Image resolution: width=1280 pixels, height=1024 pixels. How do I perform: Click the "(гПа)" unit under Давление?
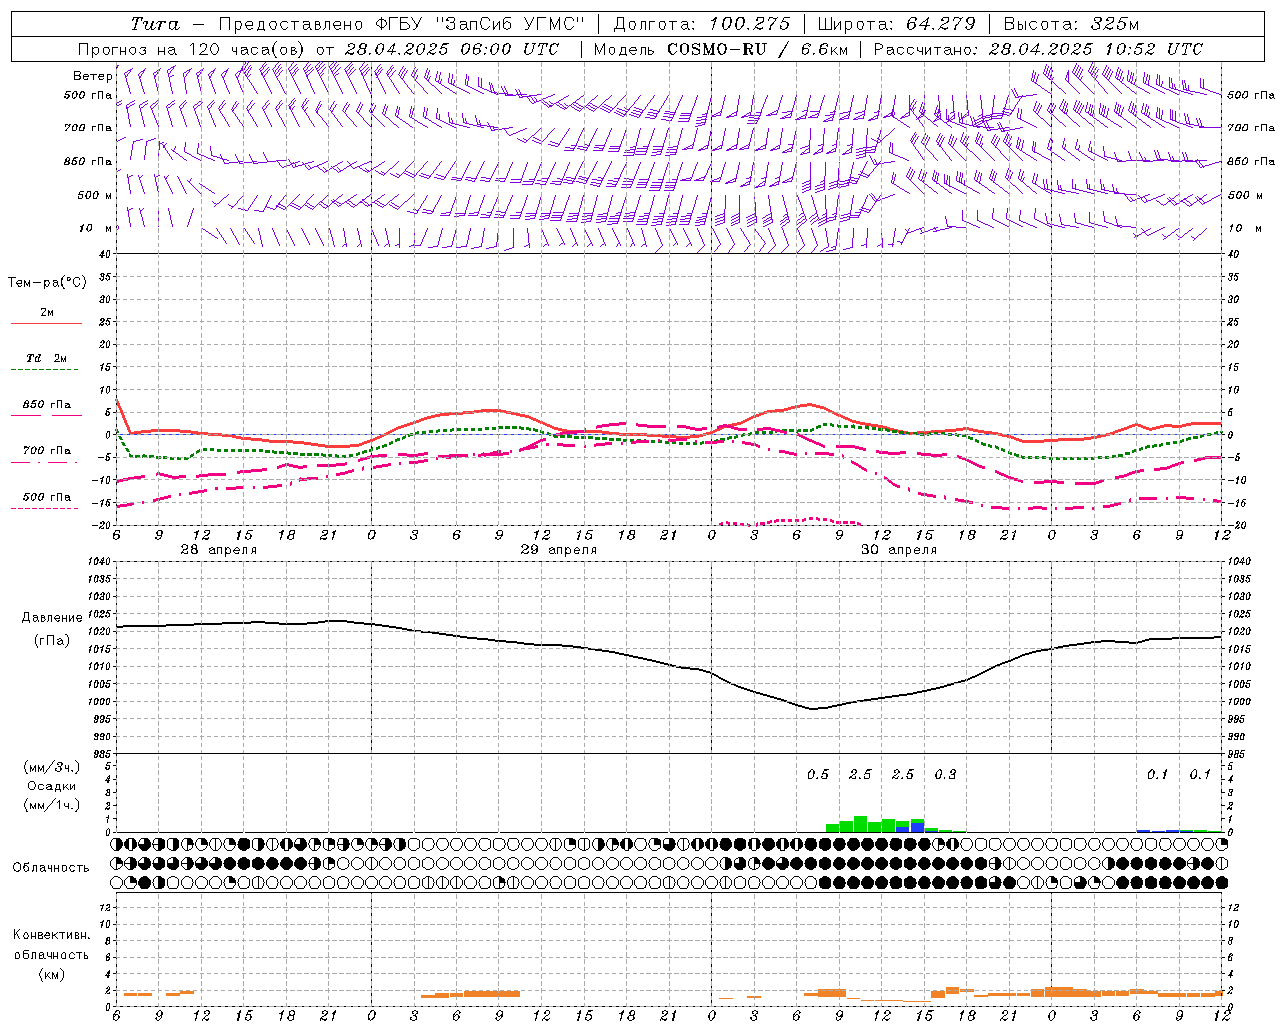[51, 641]
